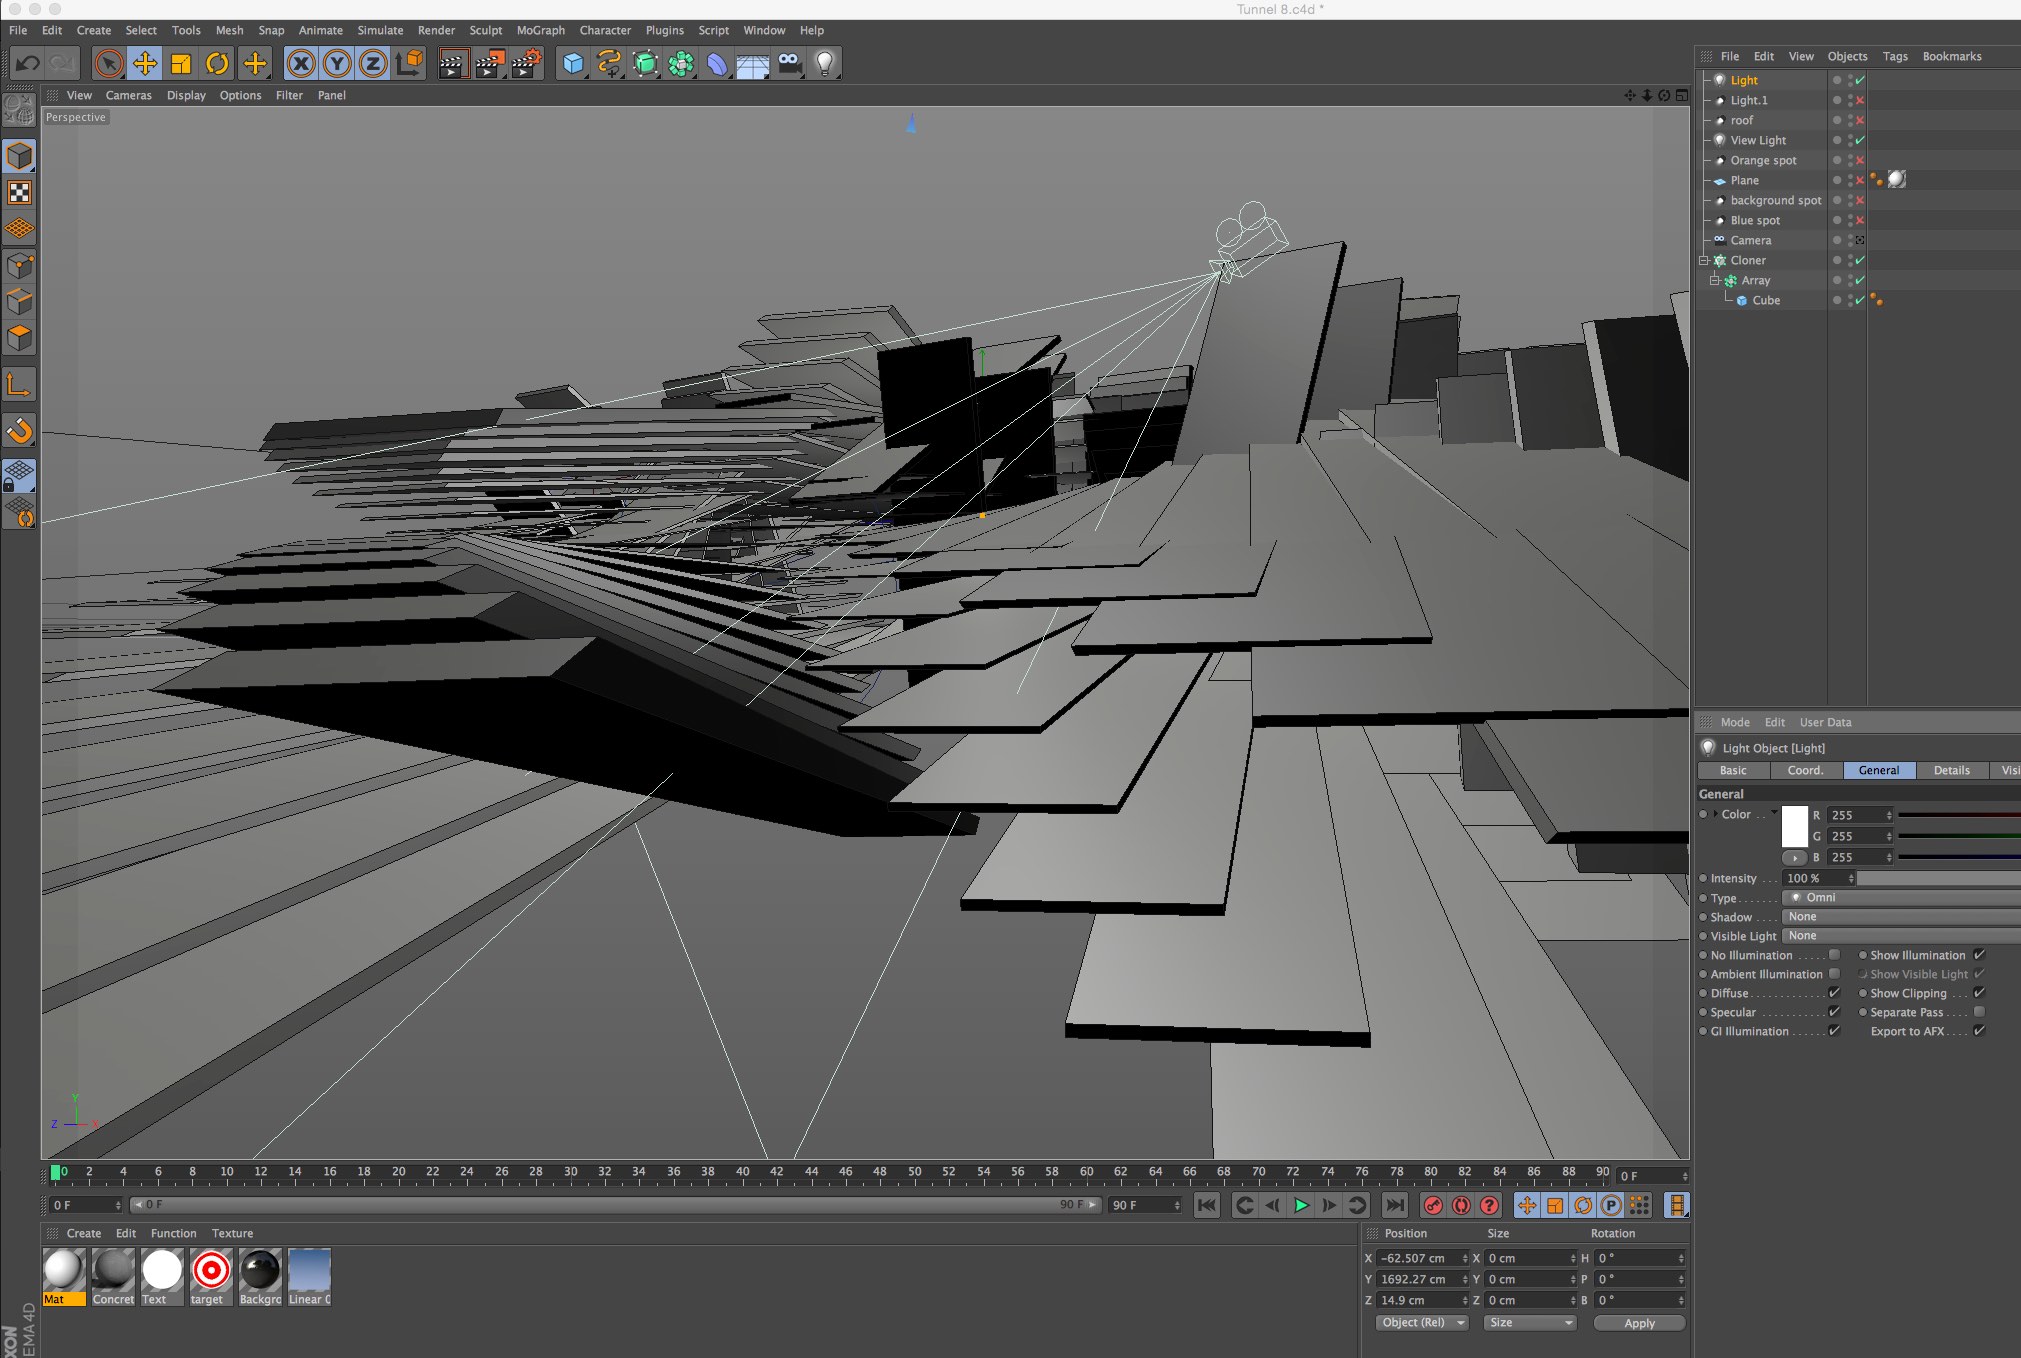Switch to the Details tab in Light settings

point(1950,768)
